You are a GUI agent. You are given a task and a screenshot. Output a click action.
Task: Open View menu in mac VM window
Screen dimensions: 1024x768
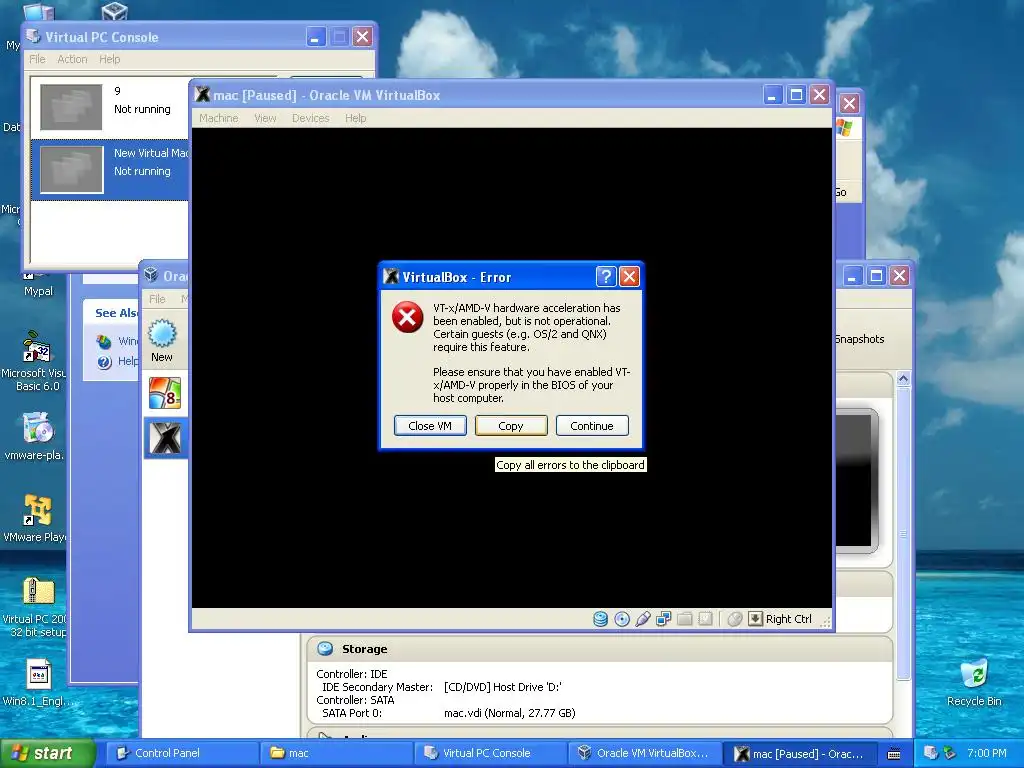(x=265, y=118)
